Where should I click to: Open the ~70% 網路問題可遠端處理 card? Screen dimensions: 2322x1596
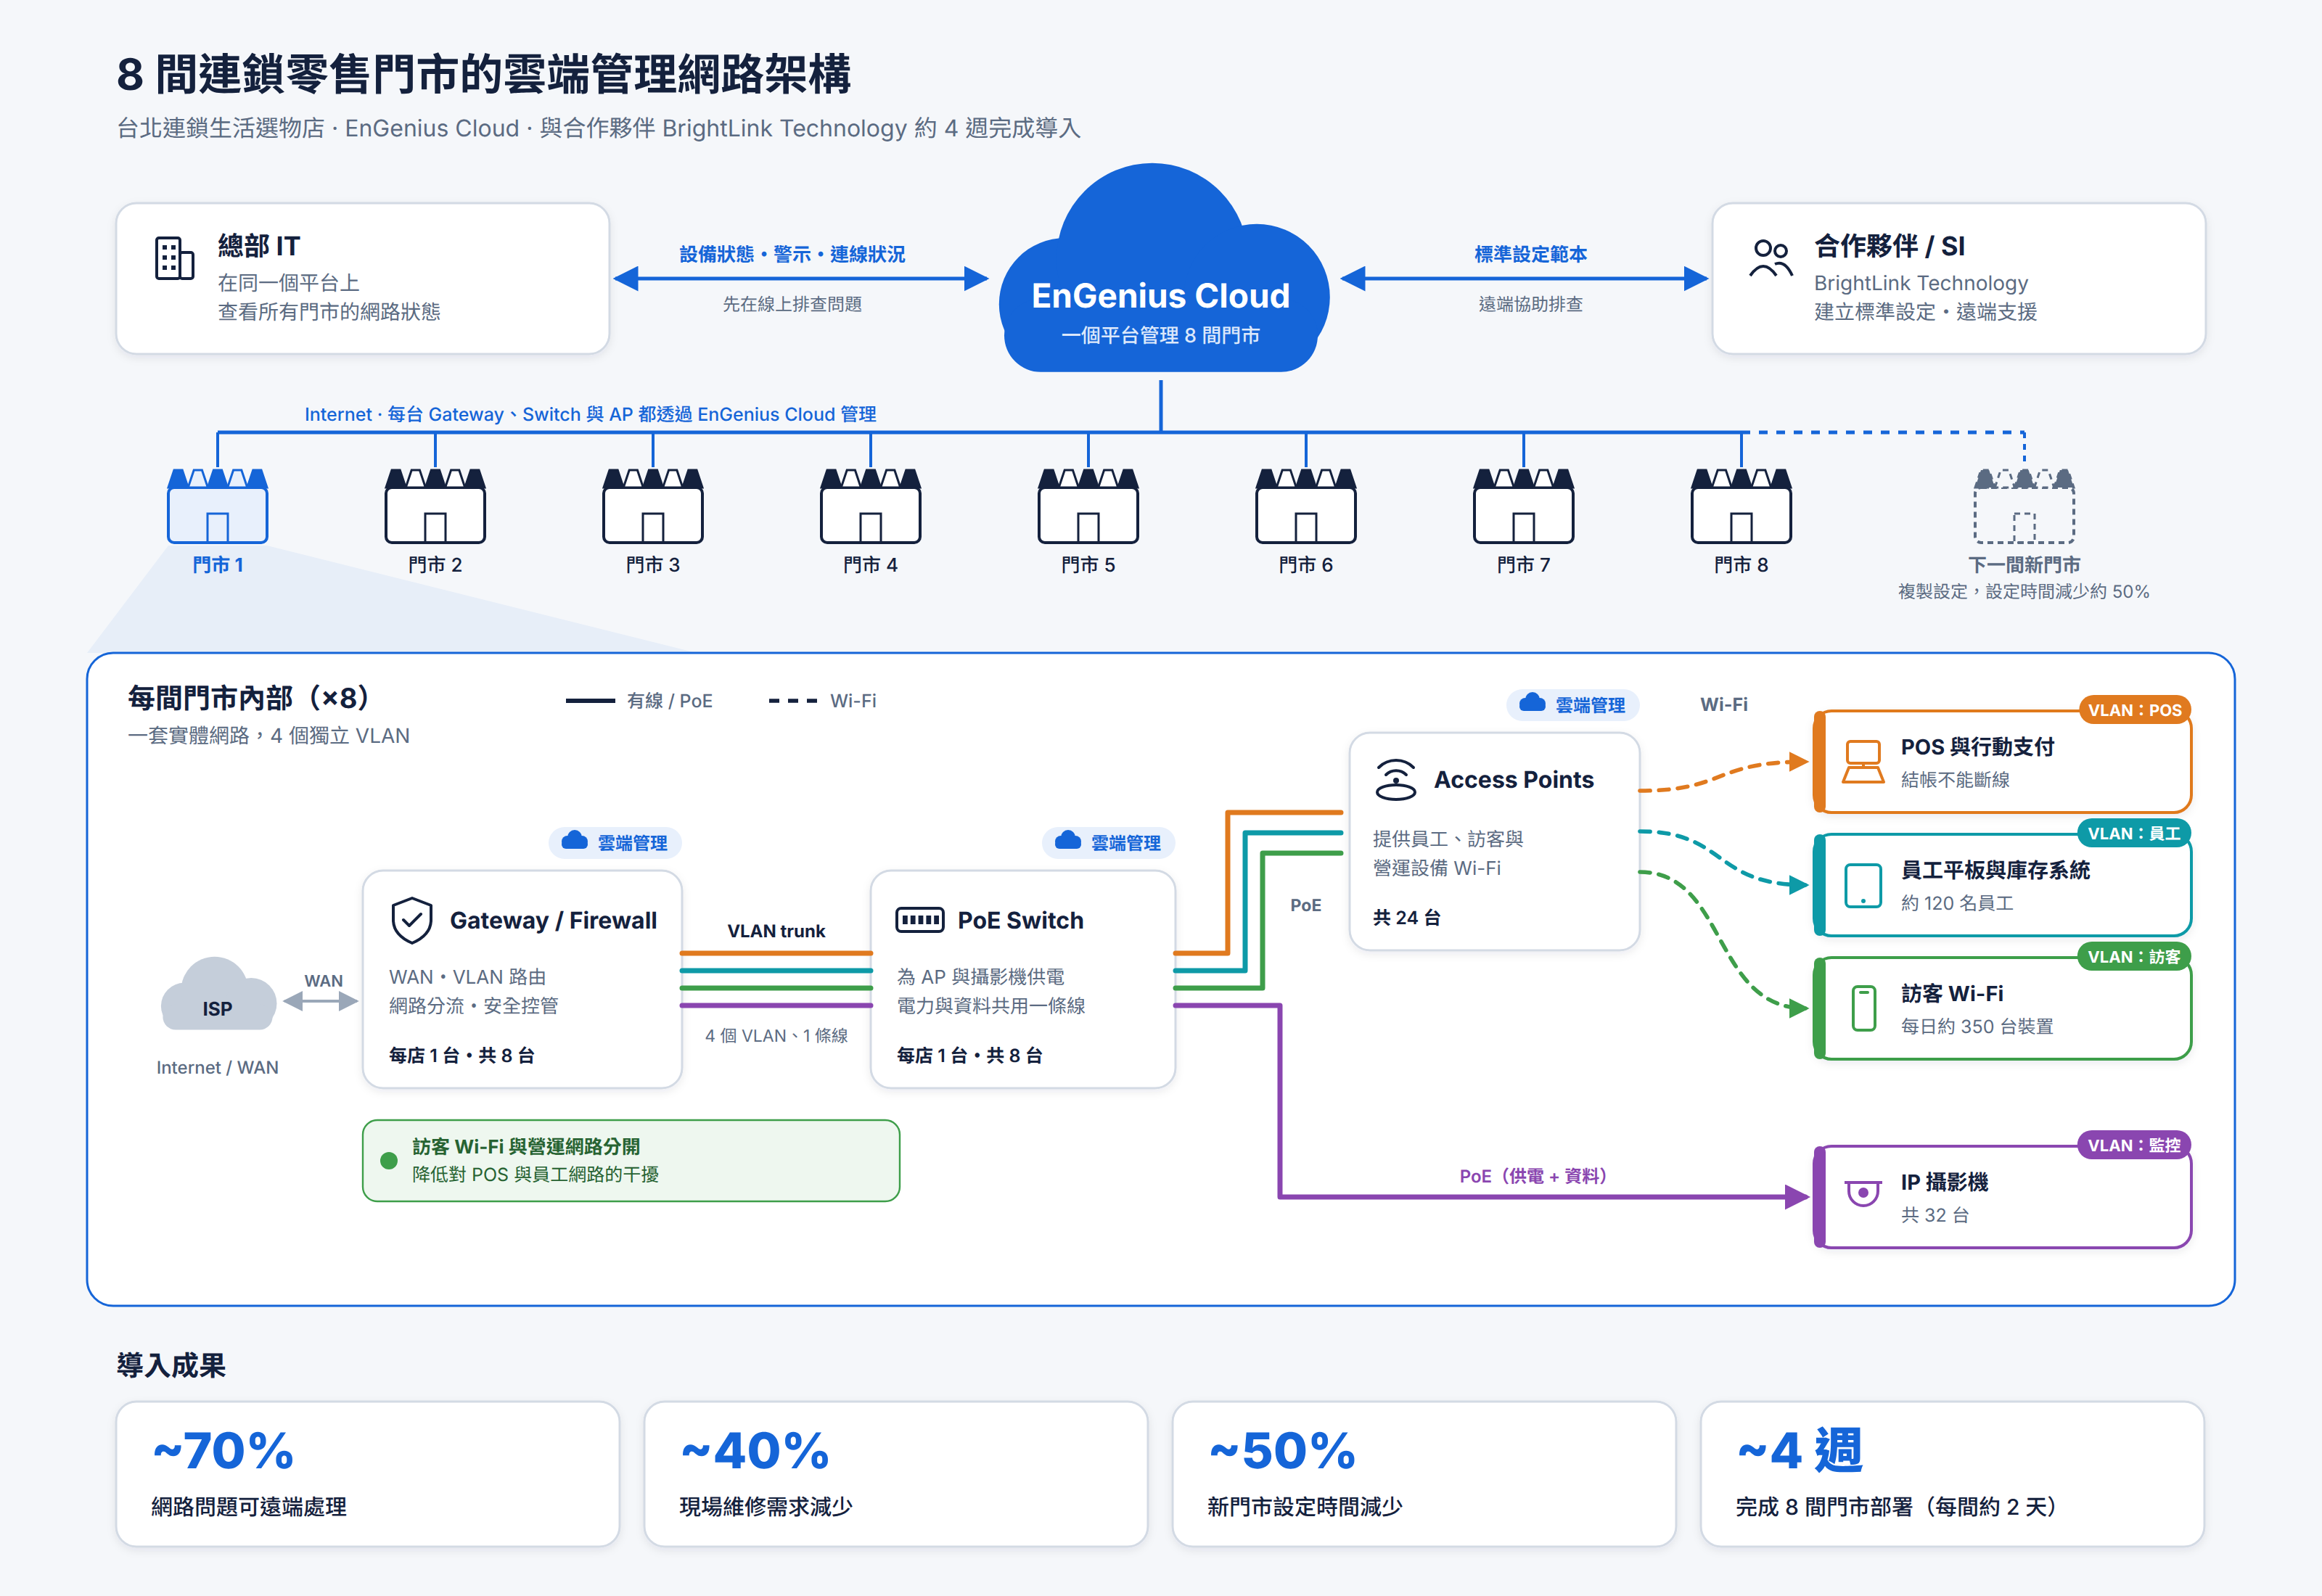click(368, 1474)
